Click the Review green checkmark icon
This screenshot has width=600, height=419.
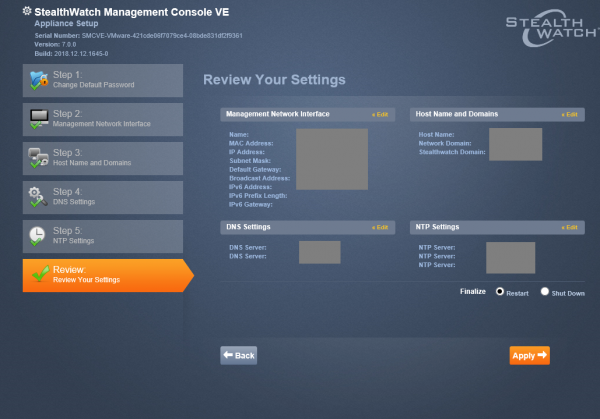39,274
